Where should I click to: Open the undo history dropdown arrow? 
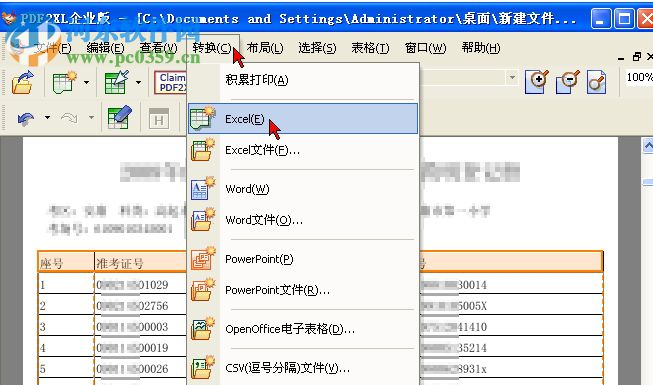47,118
